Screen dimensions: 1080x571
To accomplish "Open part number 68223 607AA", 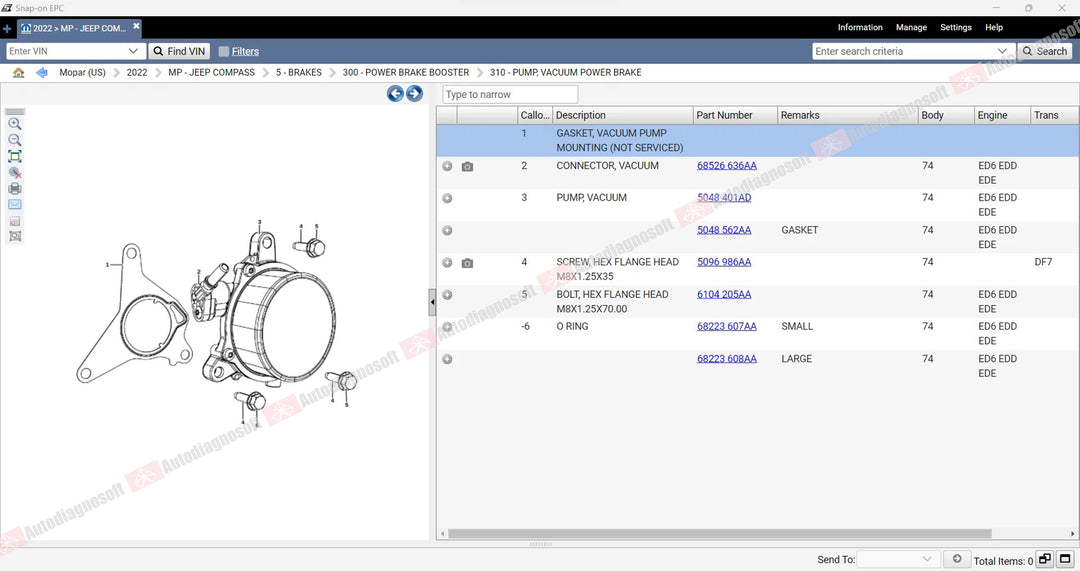I will [727, 326].
